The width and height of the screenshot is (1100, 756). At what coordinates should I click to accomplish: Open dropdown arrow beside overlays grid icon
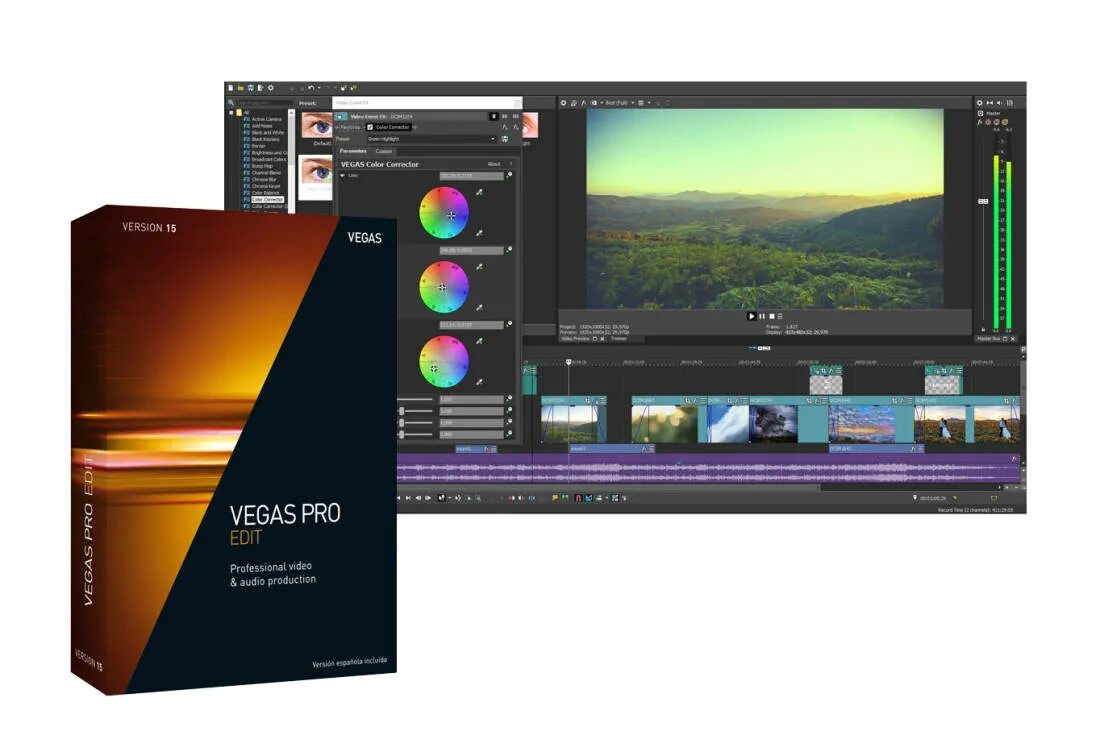point(648,102)
